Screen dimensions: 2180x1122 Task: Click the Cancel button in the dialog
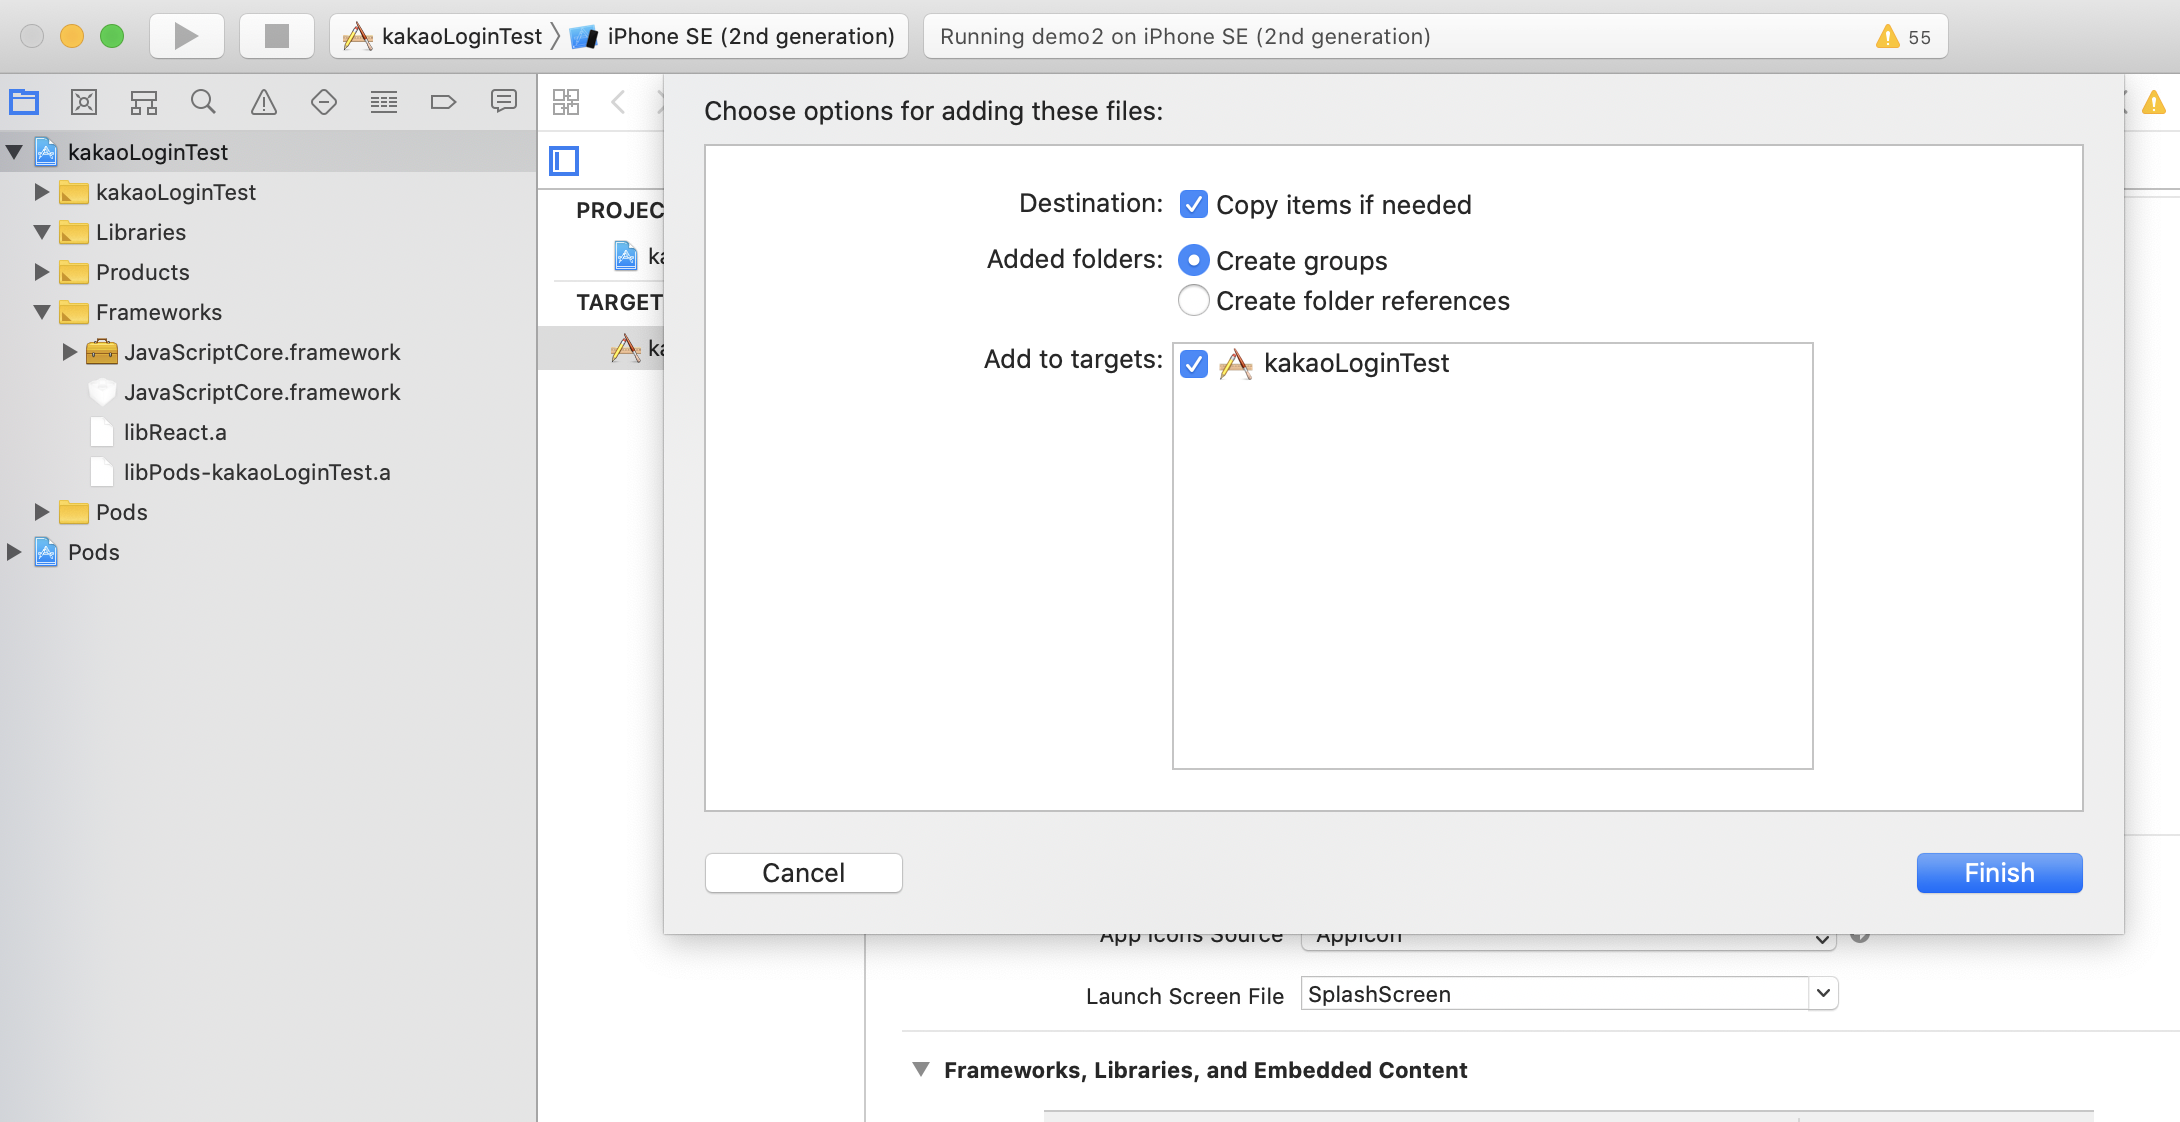tap(804, 873)
